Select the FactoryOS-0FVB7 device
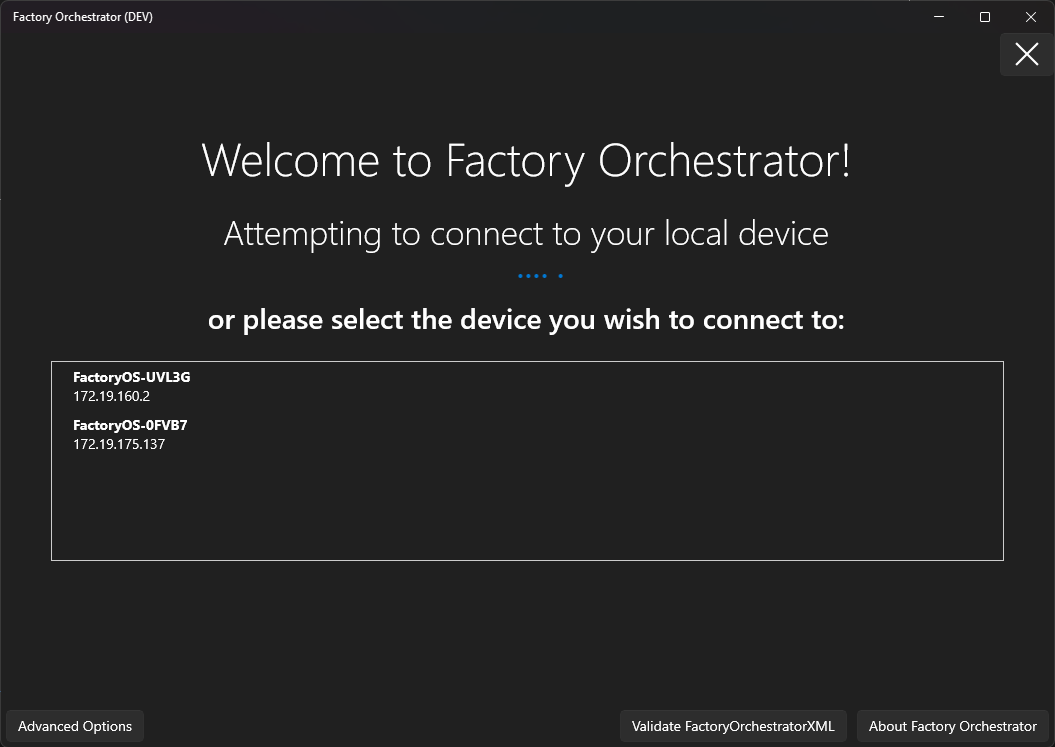Viewport: 1055px width, 747px height. [x=130, y=425]
